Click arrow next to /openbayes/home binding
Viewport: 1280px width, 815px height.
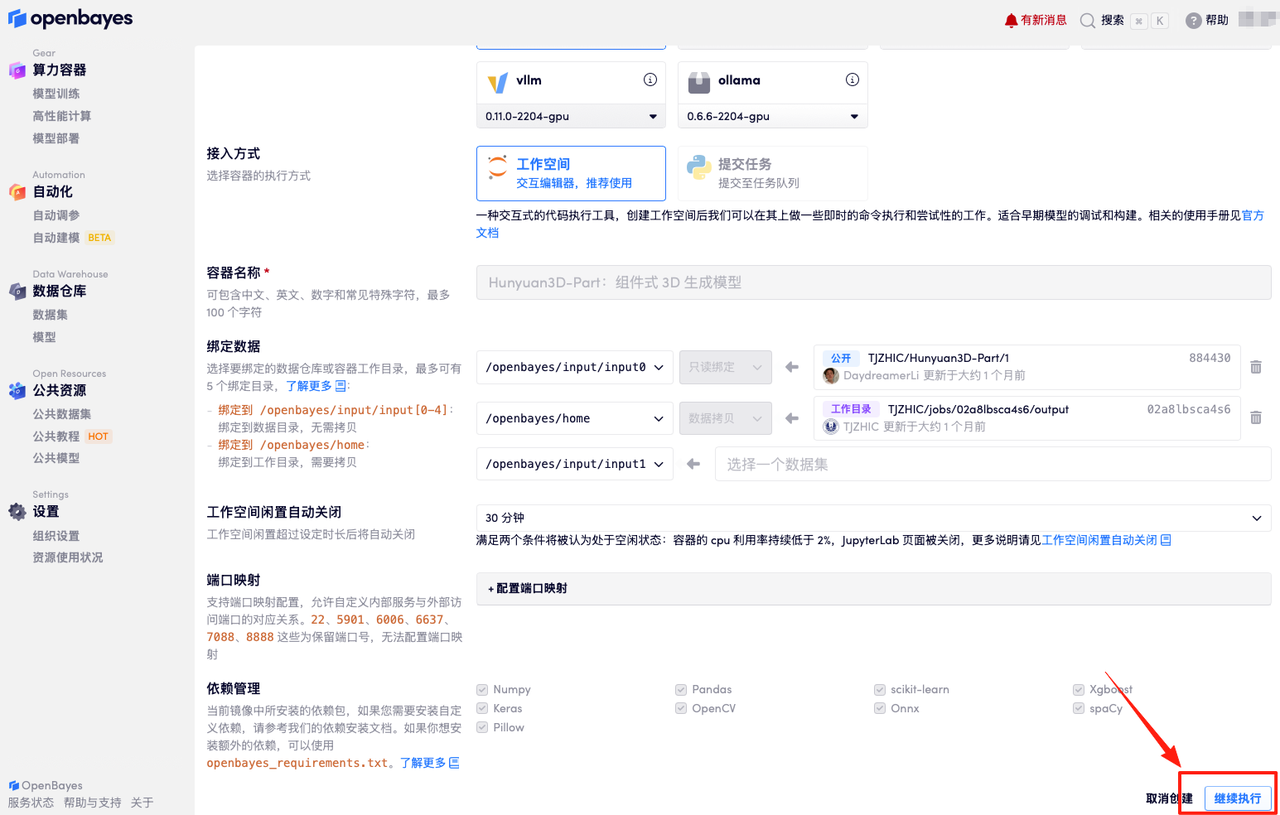click(x=792, y=418)
